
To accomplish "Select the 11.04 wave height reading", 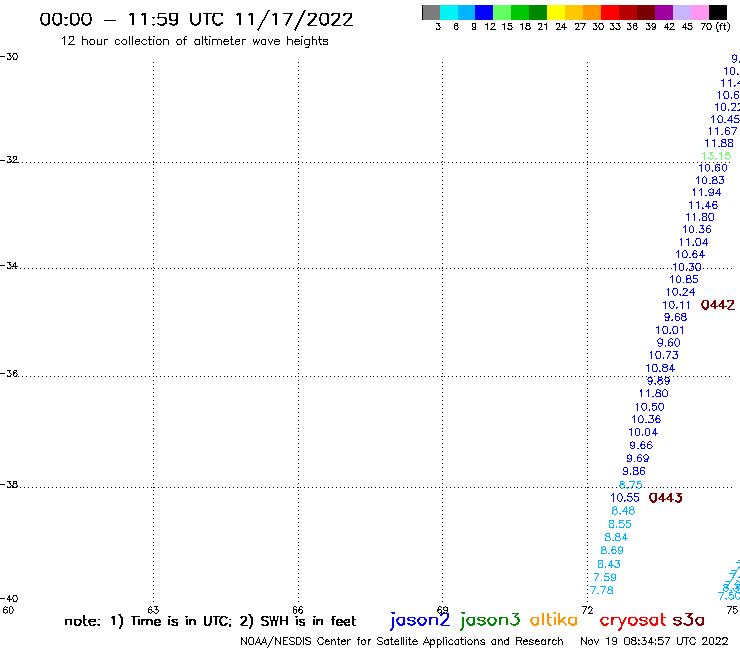I will tap(694, 242).
